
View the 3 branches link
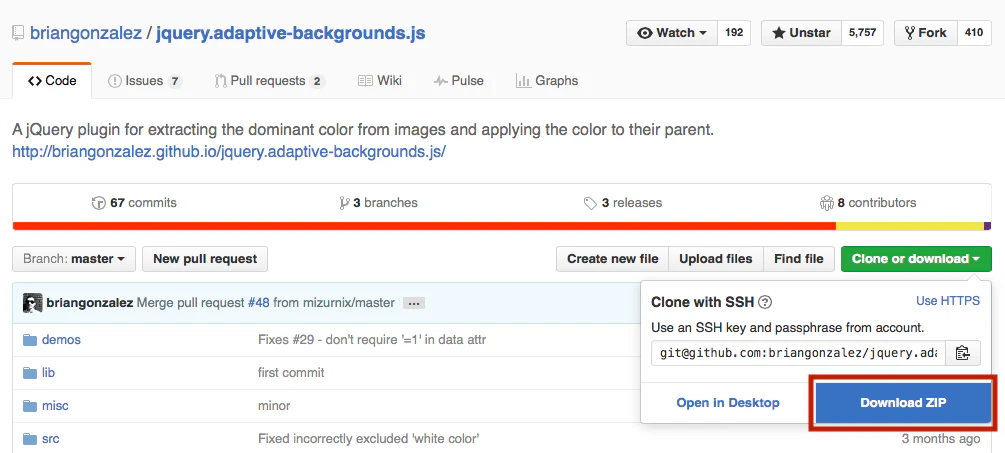pos(378,203)
